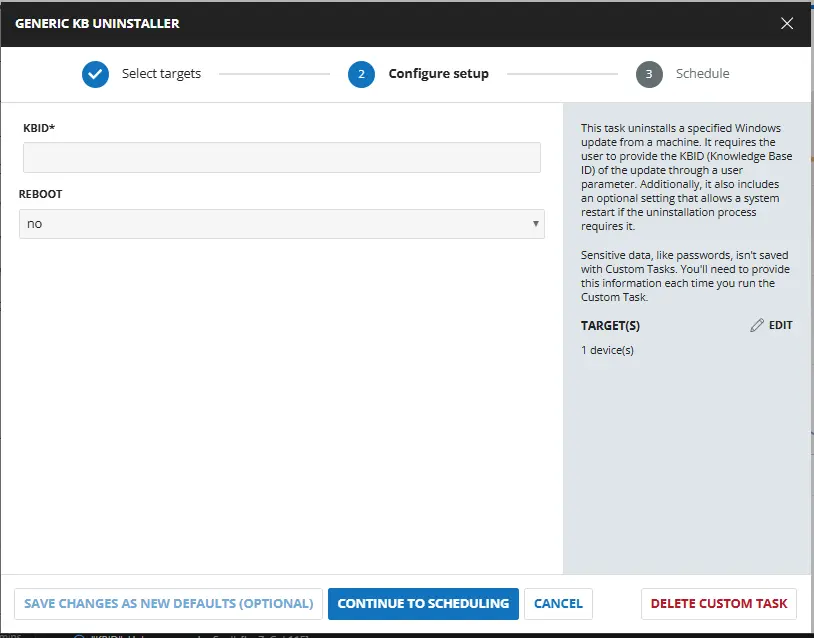Cancel the custom task setup

(558, 604)
